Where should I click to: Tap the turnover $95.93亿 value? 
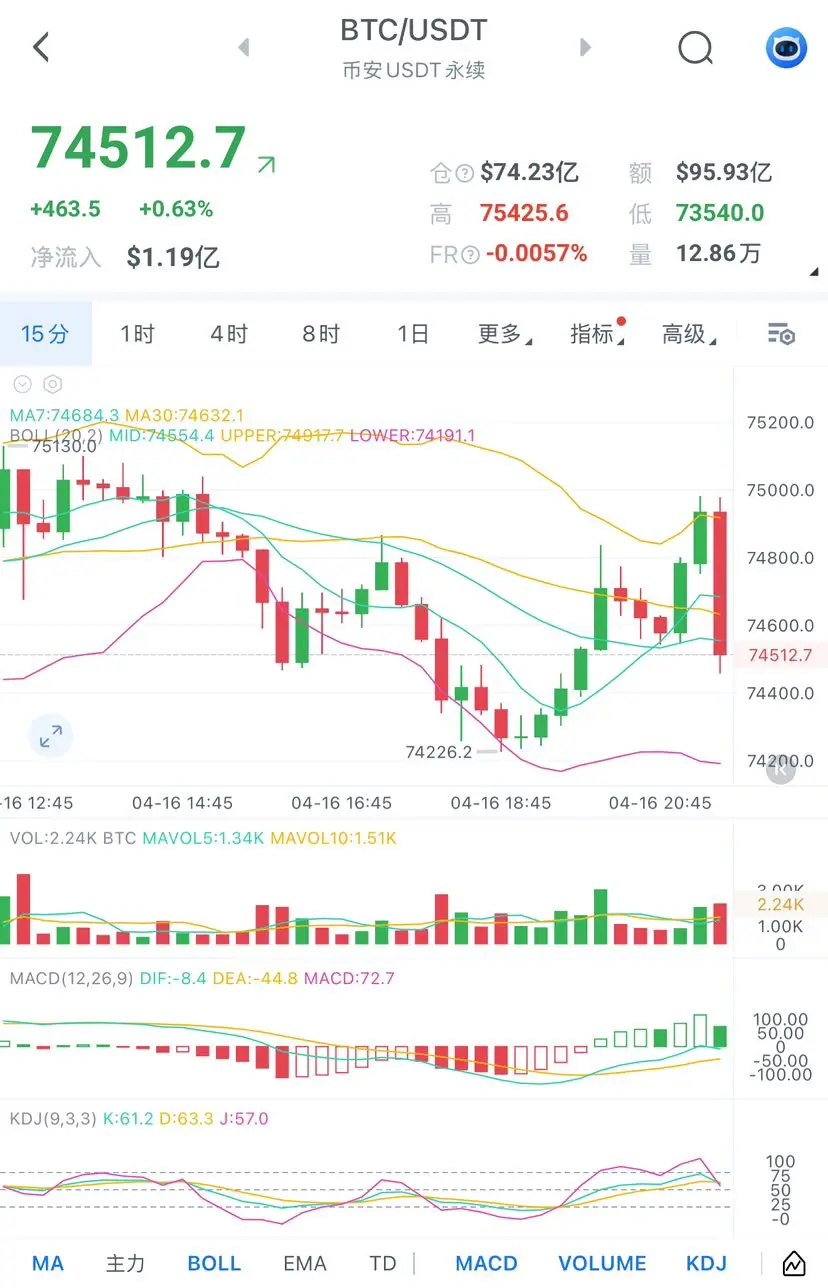[x=724, y=173]
